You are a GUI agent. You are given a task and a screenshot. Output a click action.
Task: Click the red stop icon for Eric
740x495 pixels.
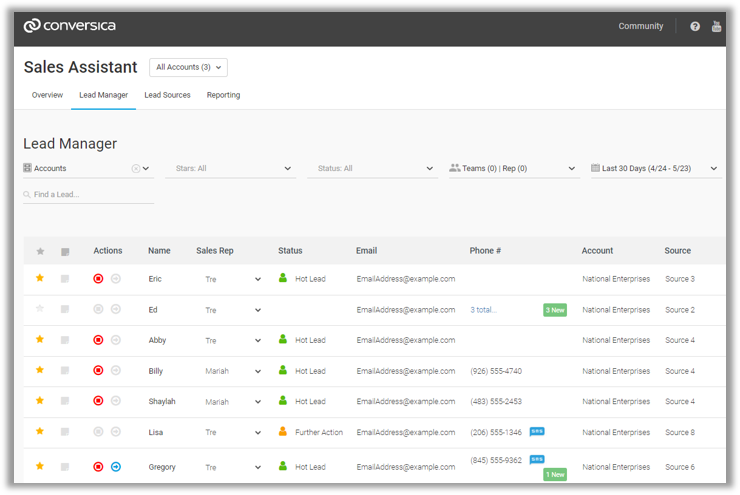(98, 278)
